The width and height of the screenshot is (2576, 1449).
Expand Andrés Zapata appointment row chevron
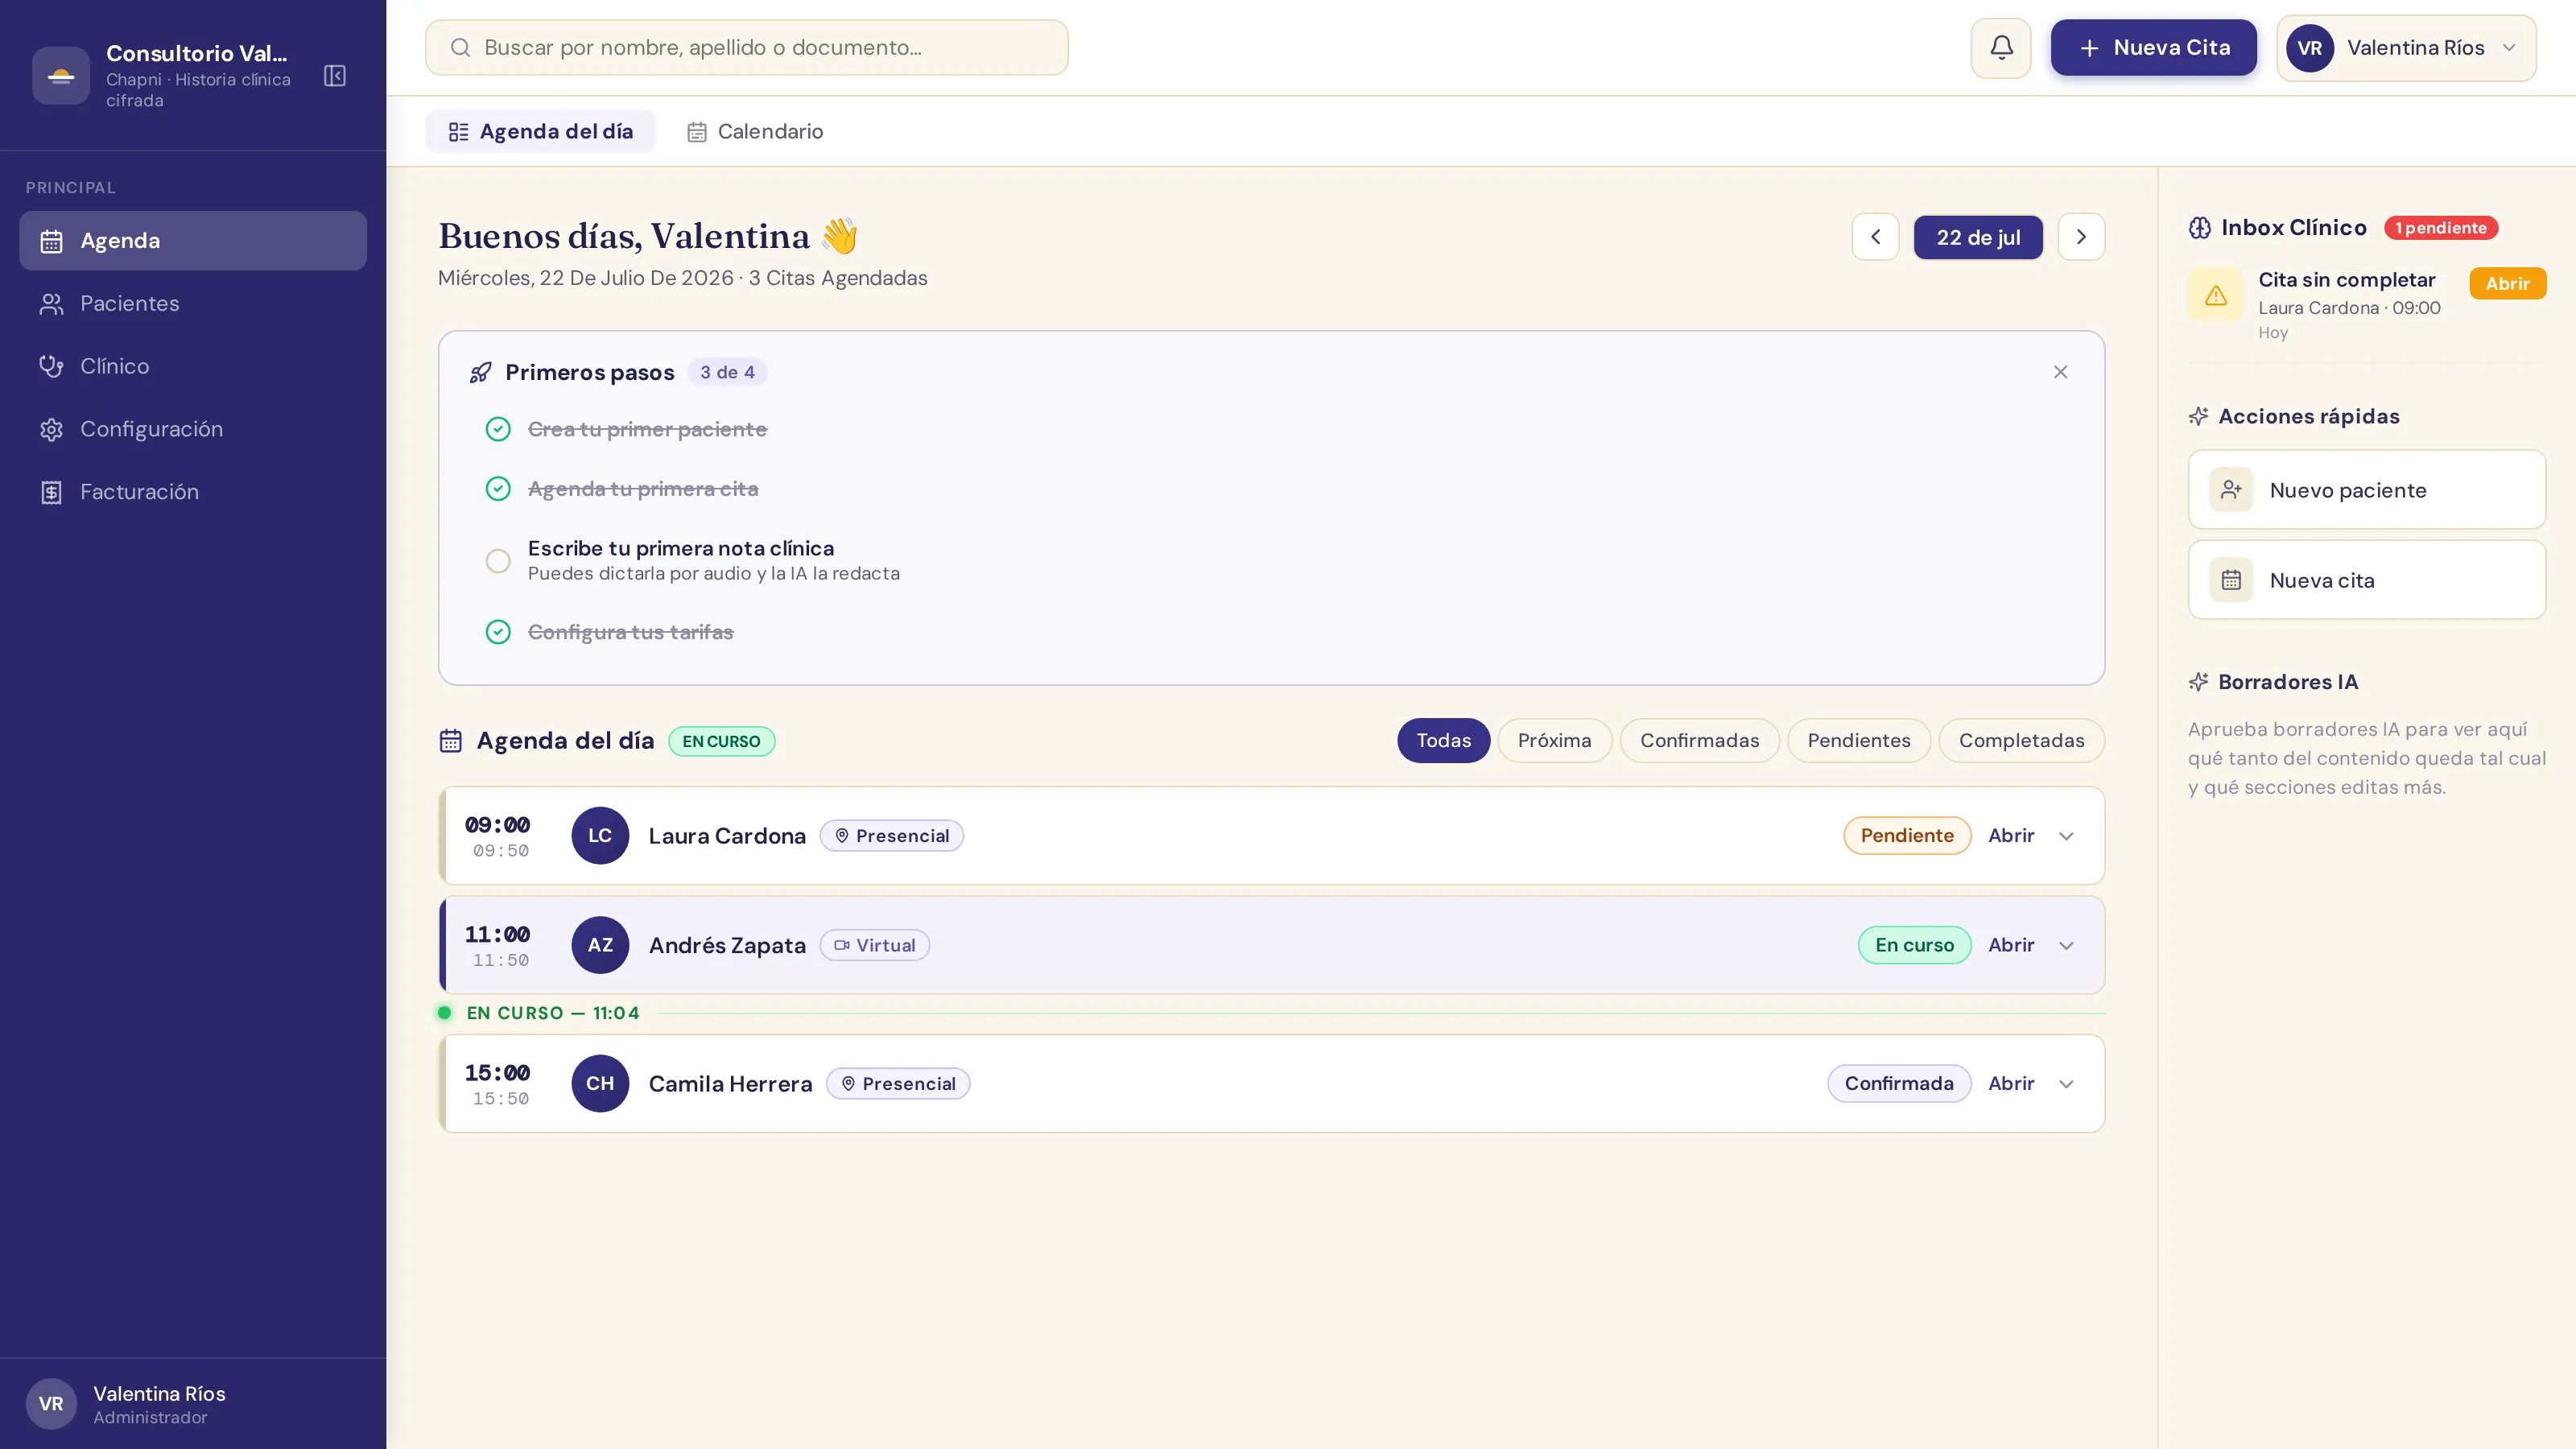point(2066,946)
